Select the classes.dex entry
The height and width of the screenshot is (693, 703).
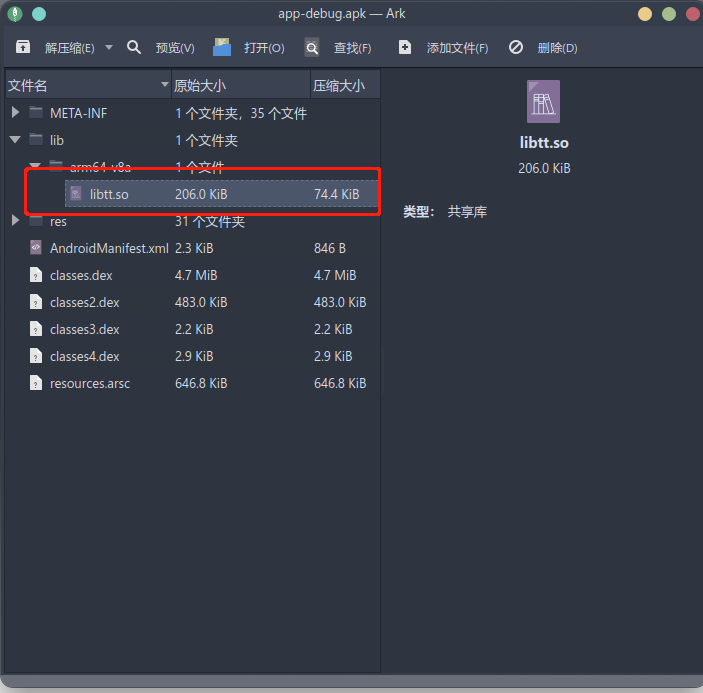[81, 275]
